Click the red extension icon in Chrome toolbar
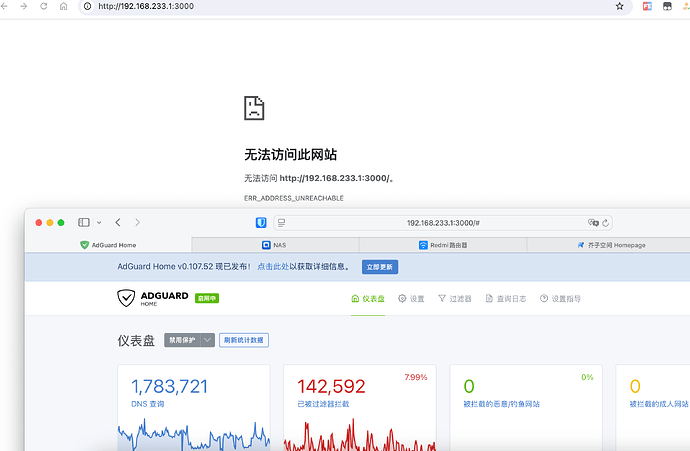The width and height of the screenshot is (690, 451). [x=647, y=6]
